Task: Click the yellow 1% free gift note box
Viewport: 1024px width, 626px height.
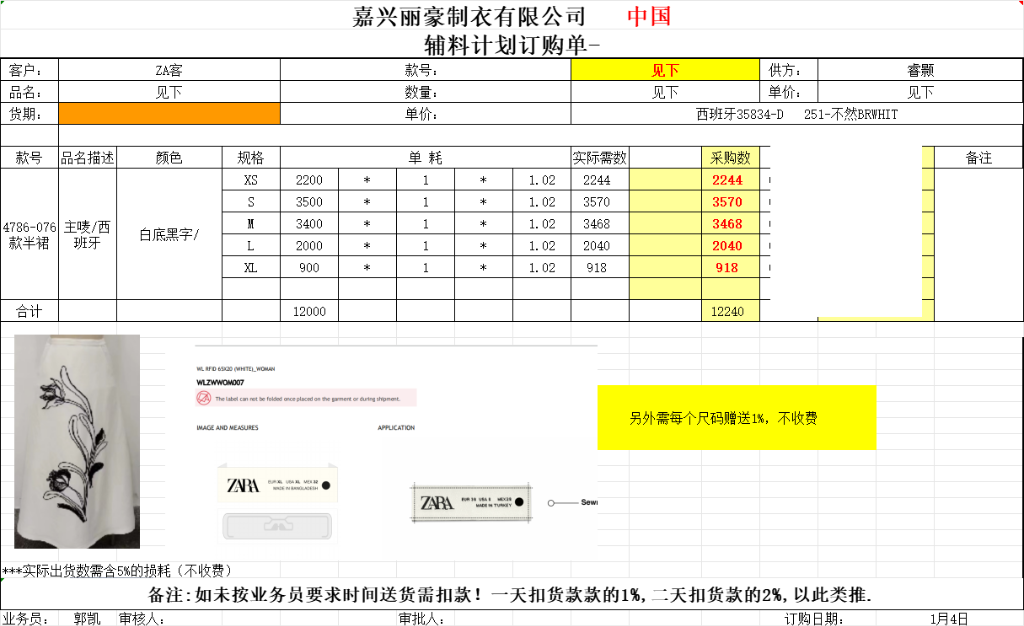Action: tap(736, 418)
